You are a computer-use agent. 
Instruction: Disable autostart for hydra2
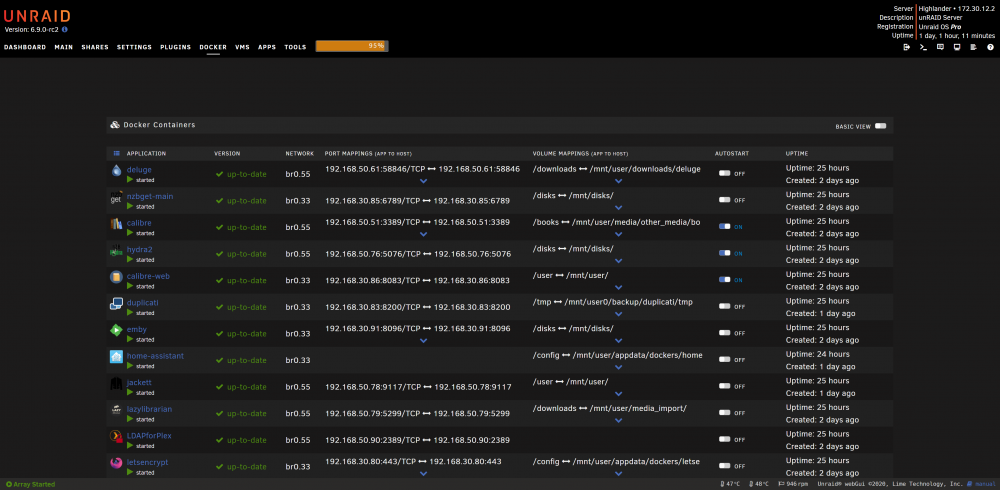click(x=724, y=253)
